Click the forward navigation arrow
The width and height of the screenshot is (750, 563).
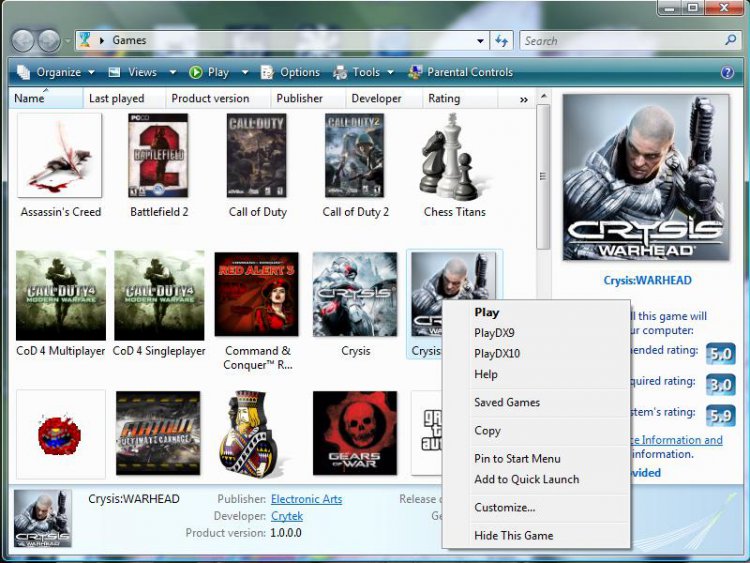[49, 41]
